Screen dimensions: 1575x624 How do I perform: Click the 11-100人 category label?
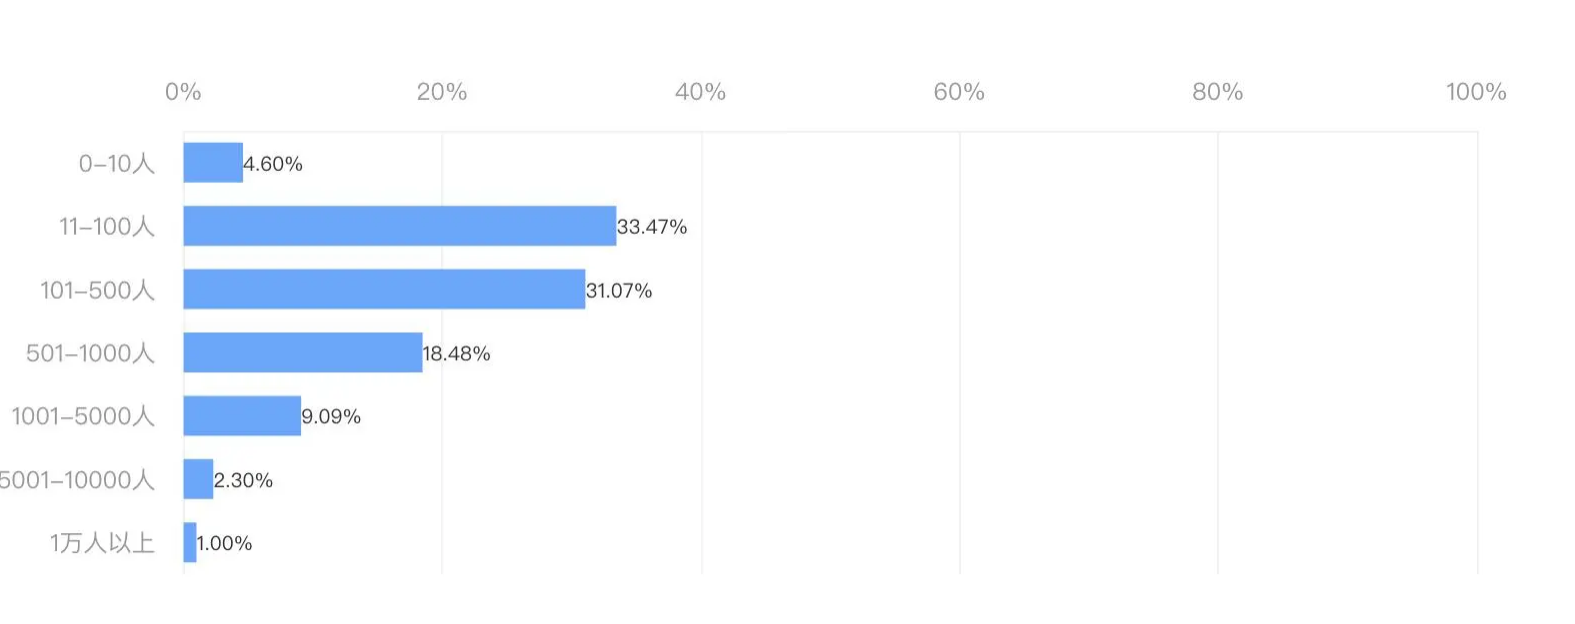tap(107, 227)
